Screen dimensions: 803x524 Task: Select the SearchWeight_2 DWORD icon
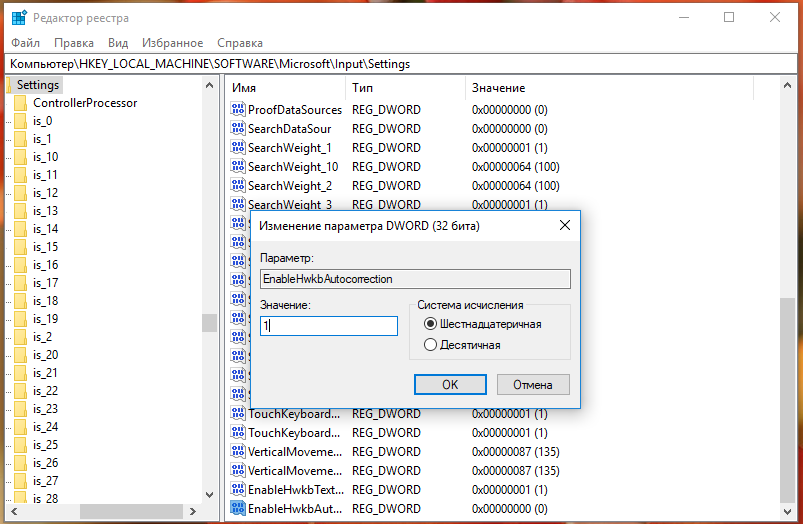238,185
